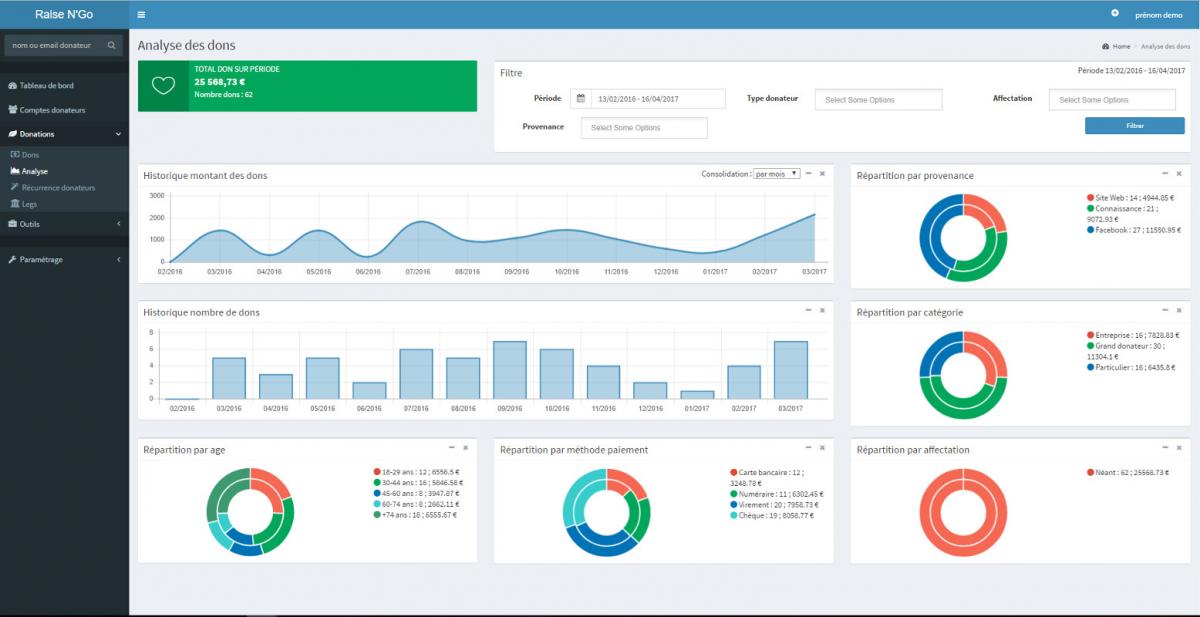Click 'Nombre dons : 62' text
The image size is (1200, 617).
[223, 94]
